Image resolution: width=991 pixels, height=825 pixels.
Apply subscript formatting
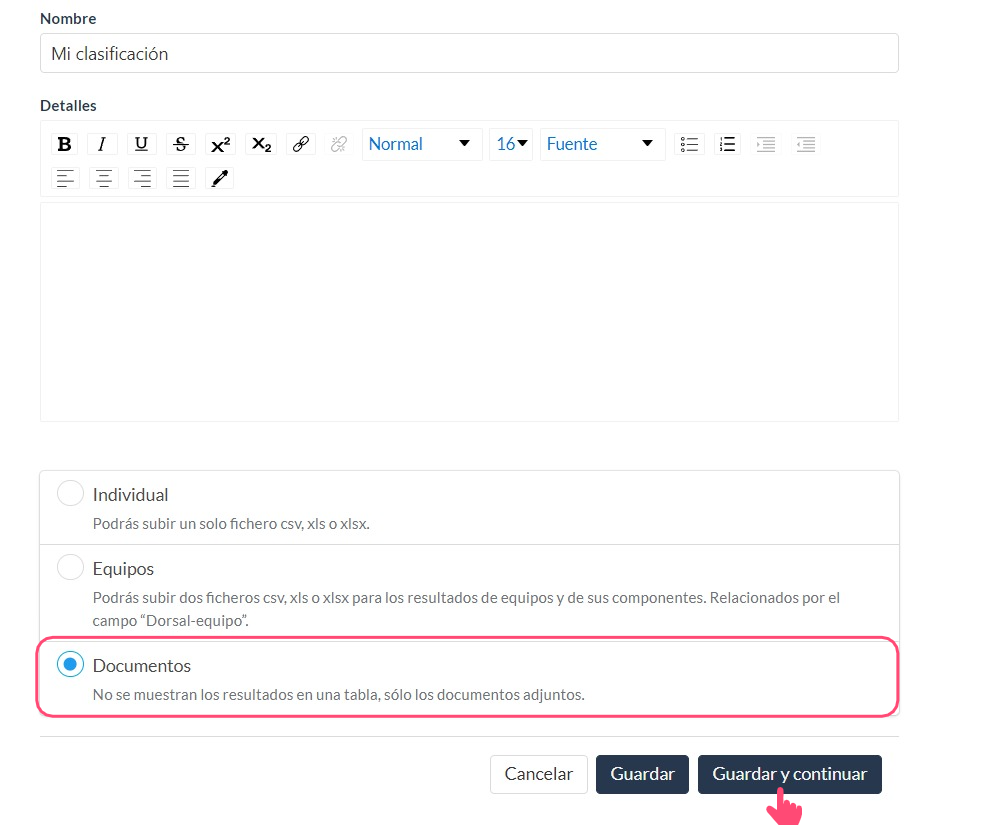coord(261,144)
